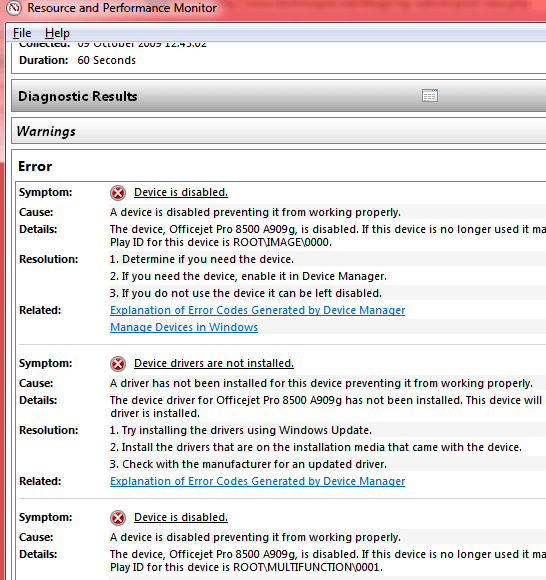Open the 'Device is disabled.' link above the ROOT\MULTIFUNCTION details
This screenshot has height=580, width=546.
tap(181, 517)
